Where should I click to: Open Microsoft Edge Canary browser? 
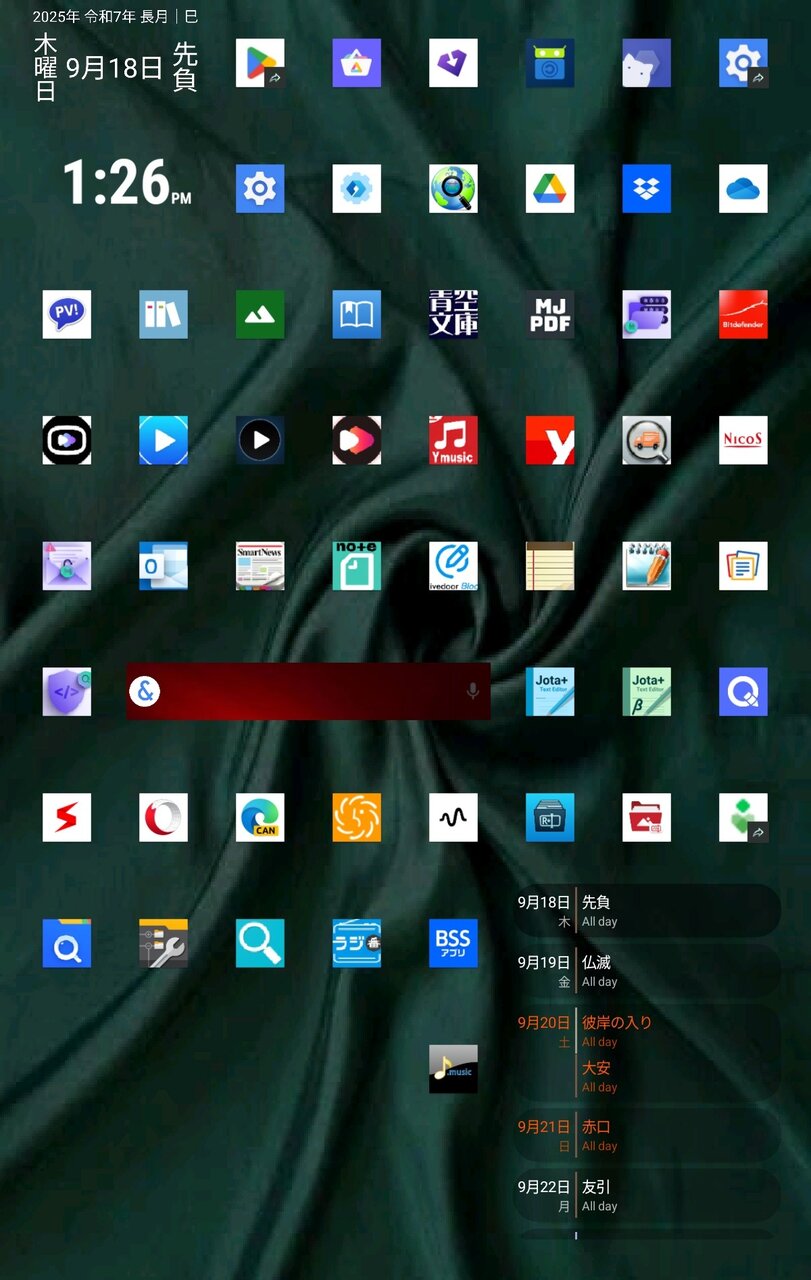[x=260, y=818]
